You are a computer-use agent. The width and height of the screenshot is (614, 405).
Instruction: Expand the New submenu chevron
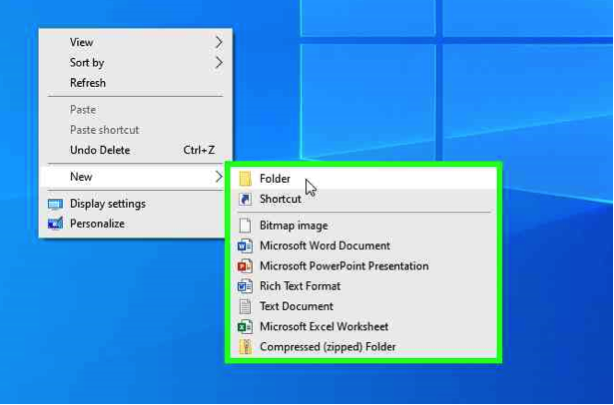point(219,177)
